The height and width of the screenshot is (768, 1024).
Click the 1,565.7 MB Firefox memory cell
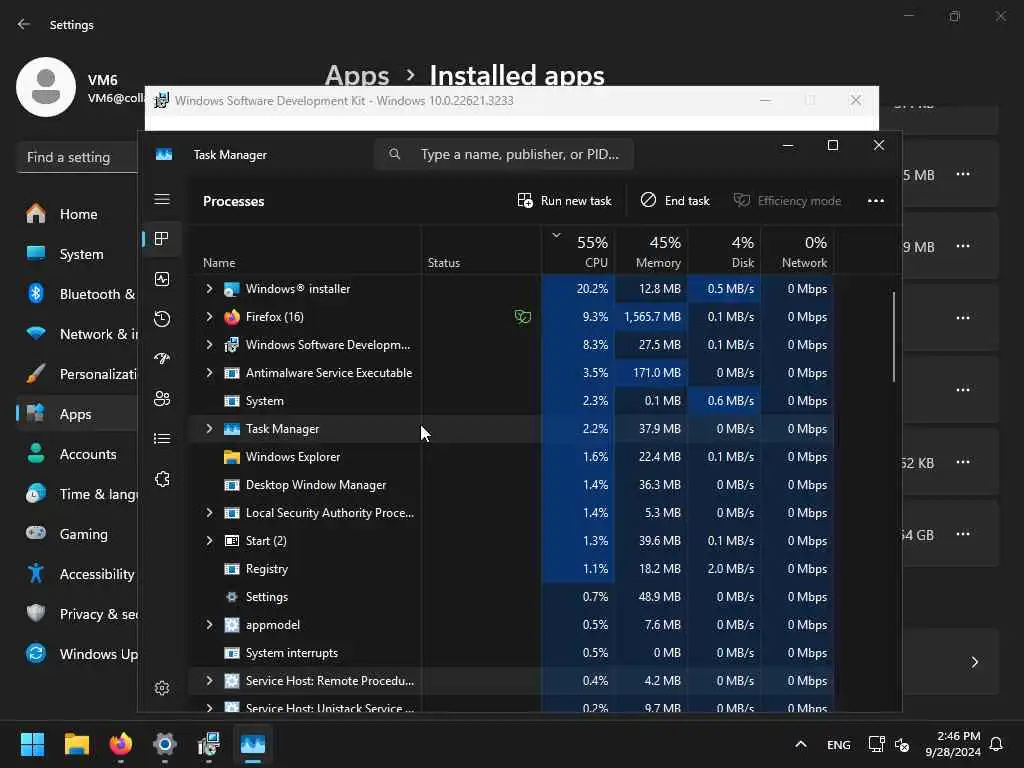(x=651, y=317)
